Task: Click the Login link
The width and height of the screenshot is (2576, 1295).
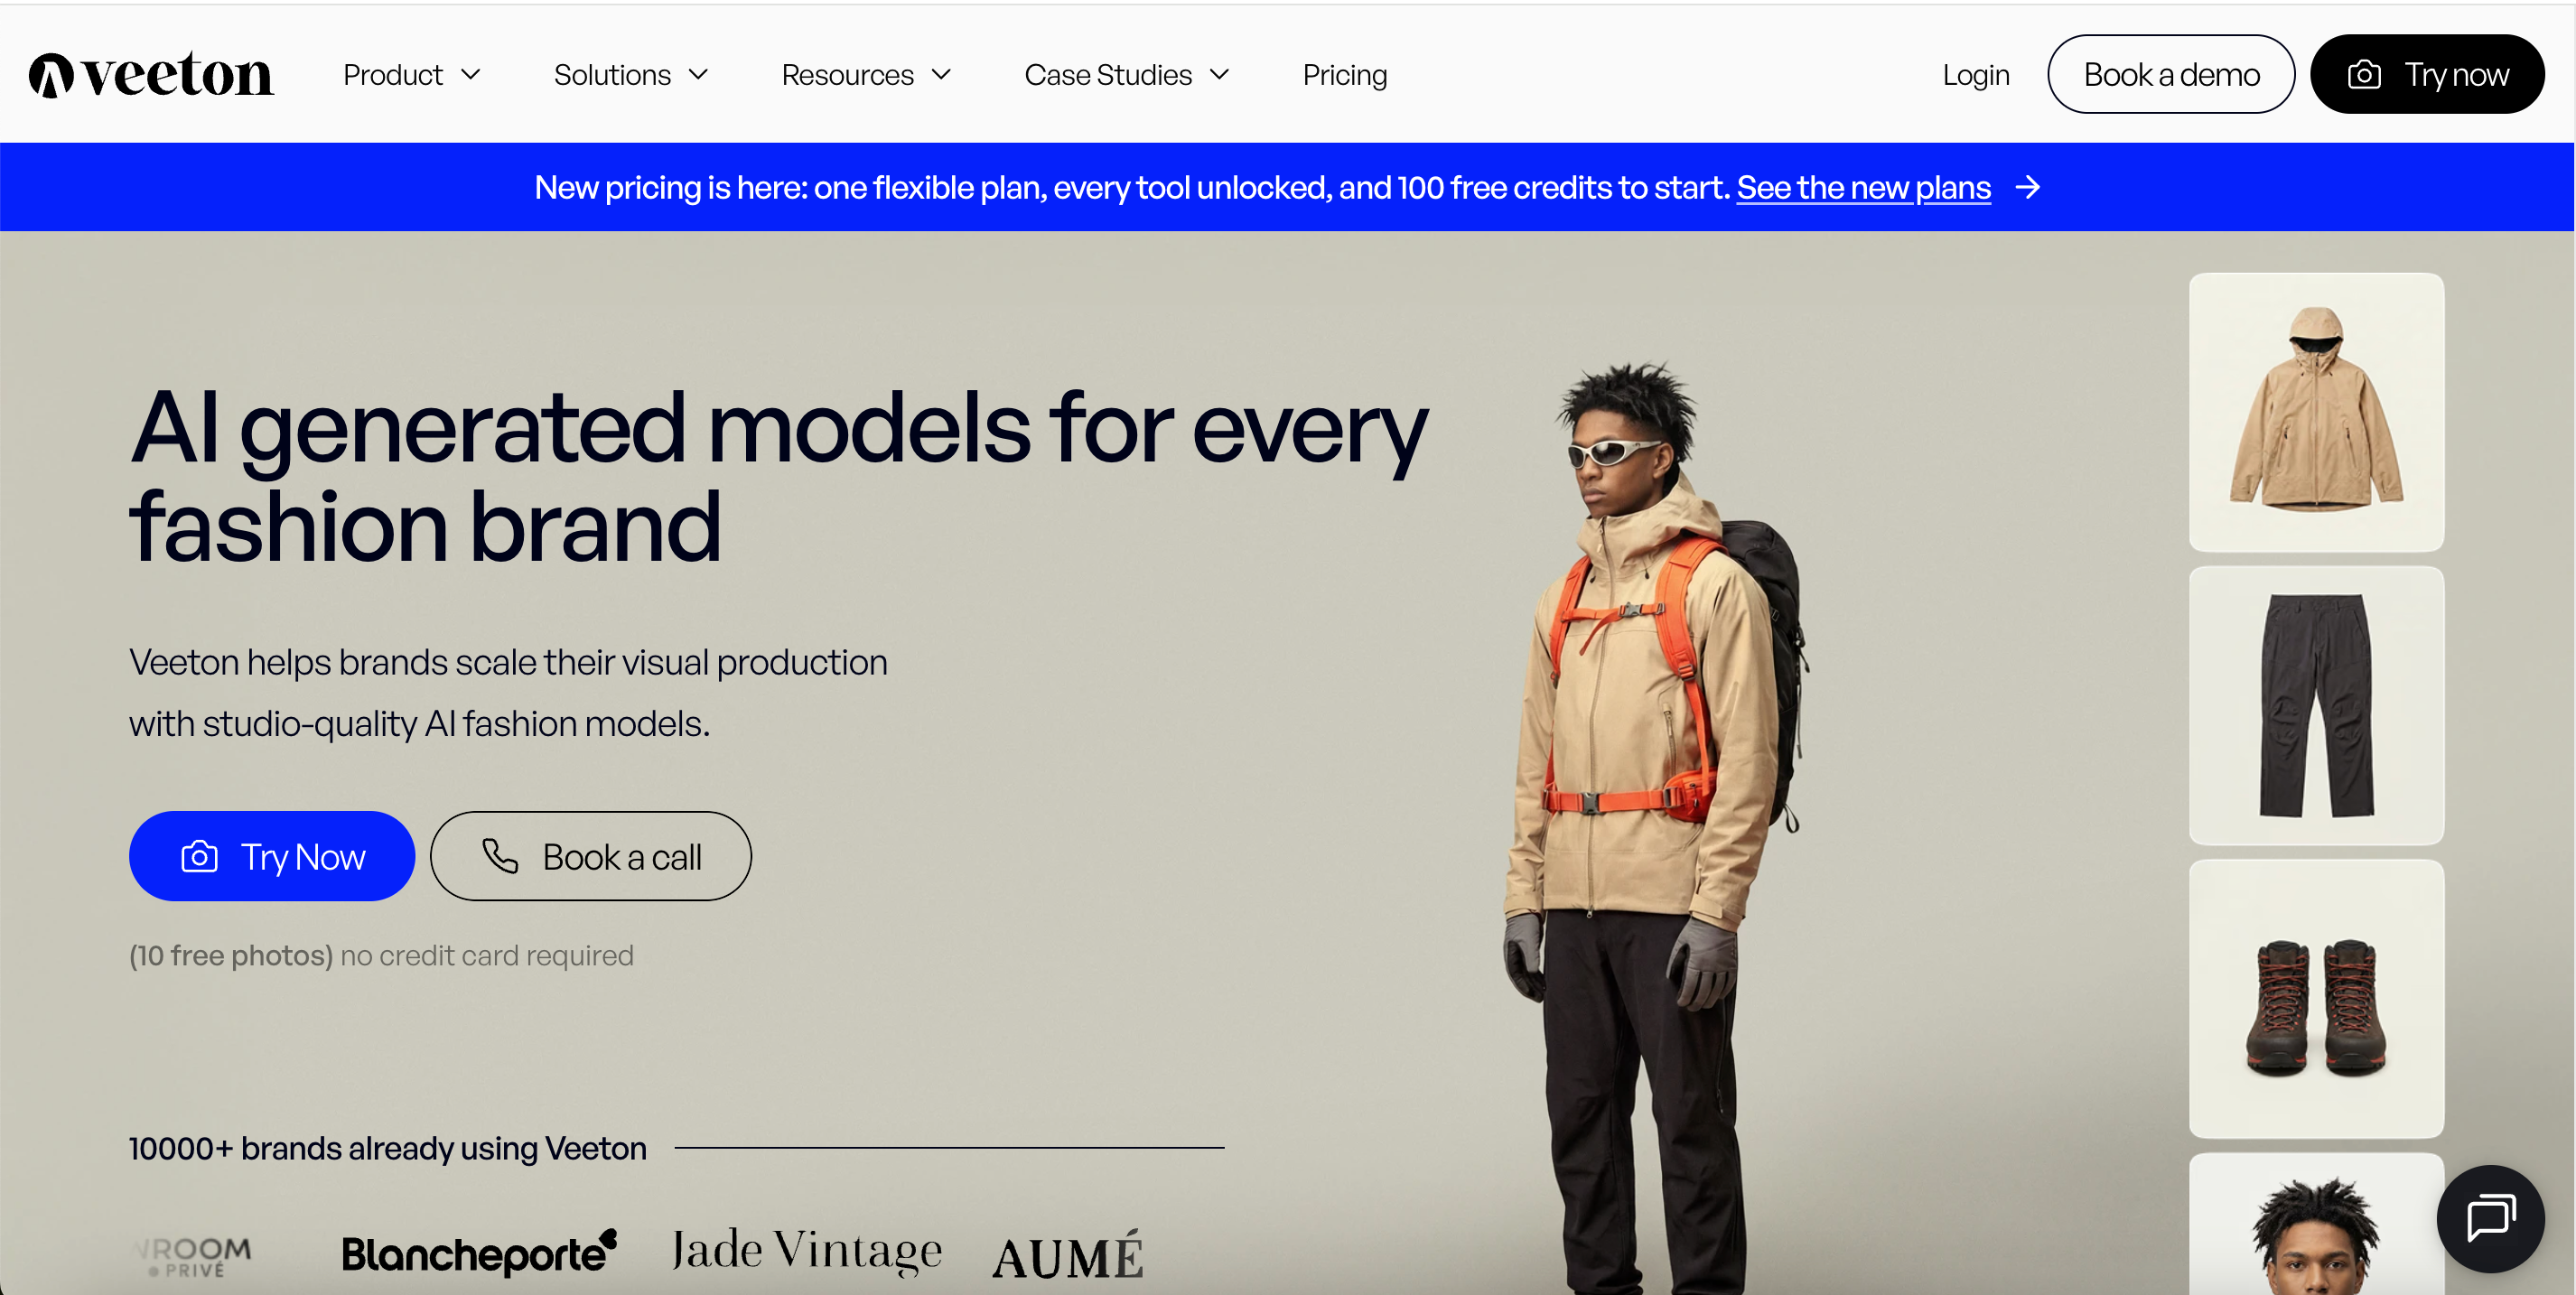Action: click(1975, 75)
